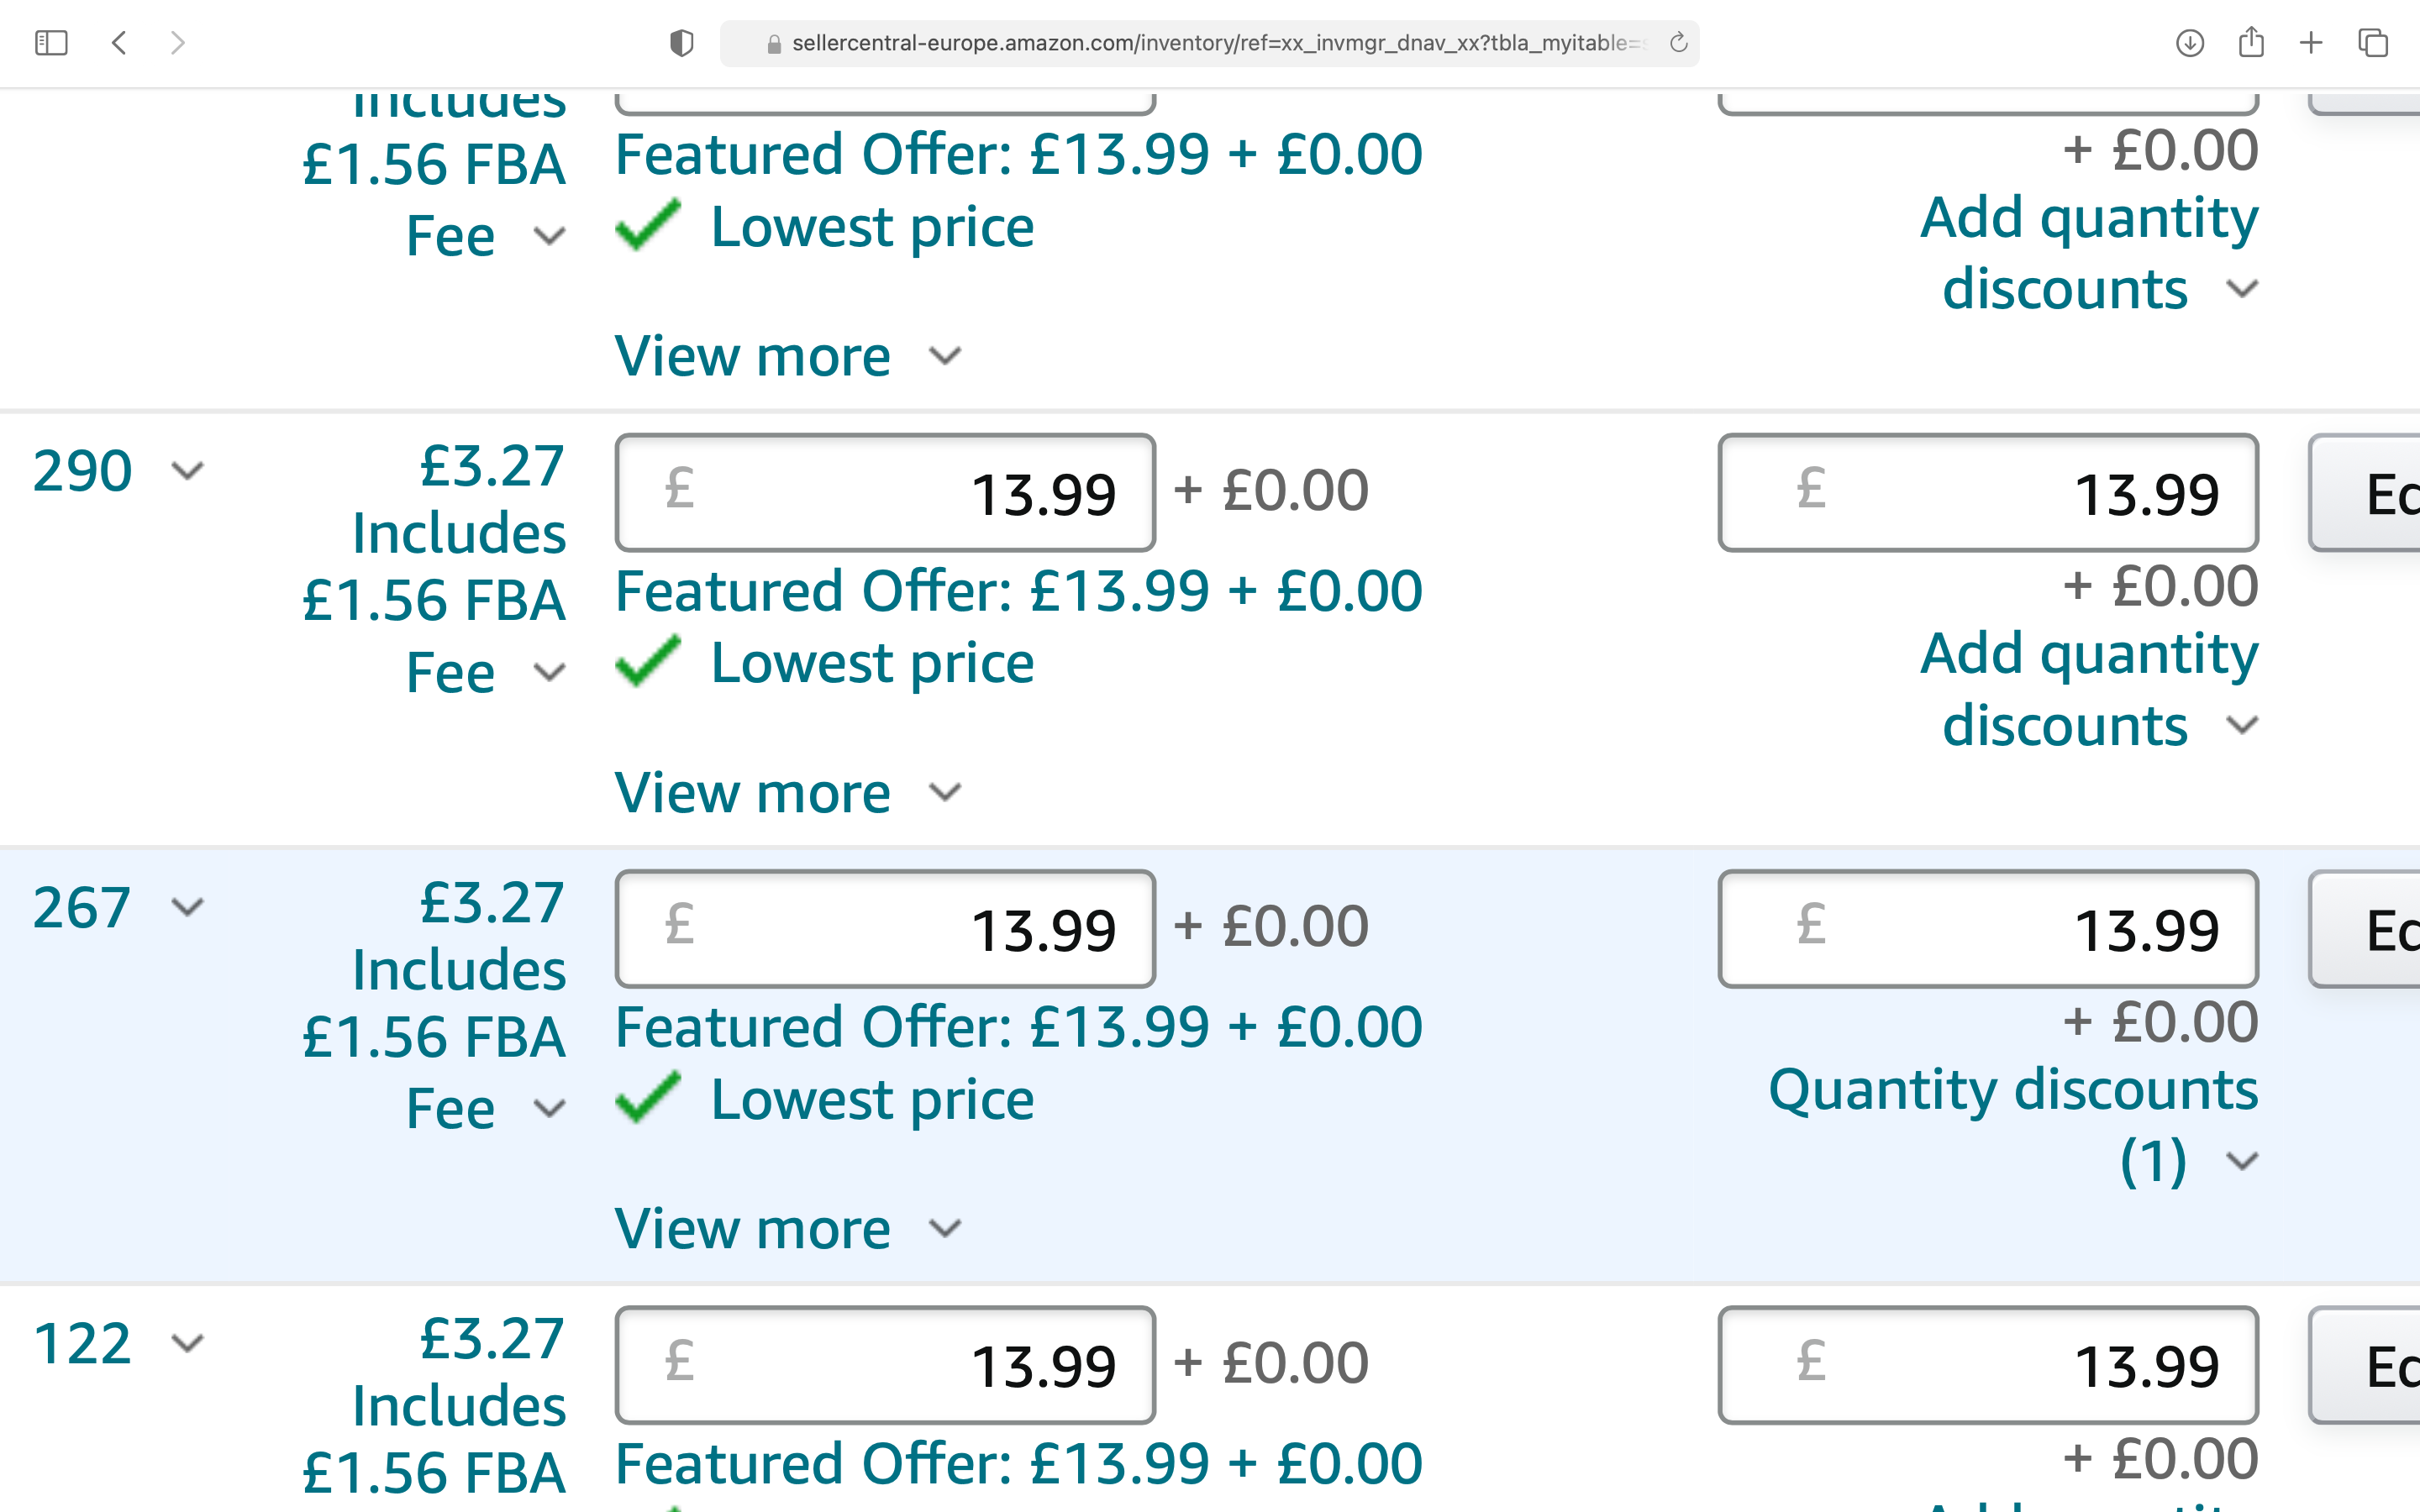
Task: Focus the price field in the 290 row
Action: pyautogui.click(x=885, y=493)
